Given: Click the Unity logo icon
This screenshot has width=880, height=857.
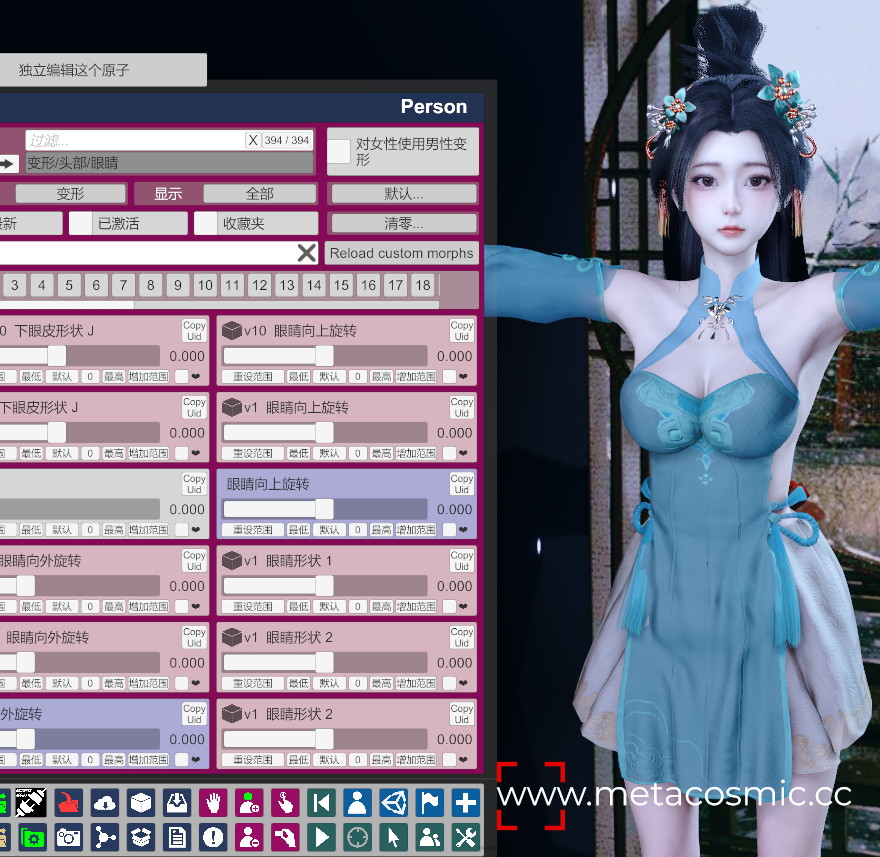Looking at the screenshot, I should 394,803.
